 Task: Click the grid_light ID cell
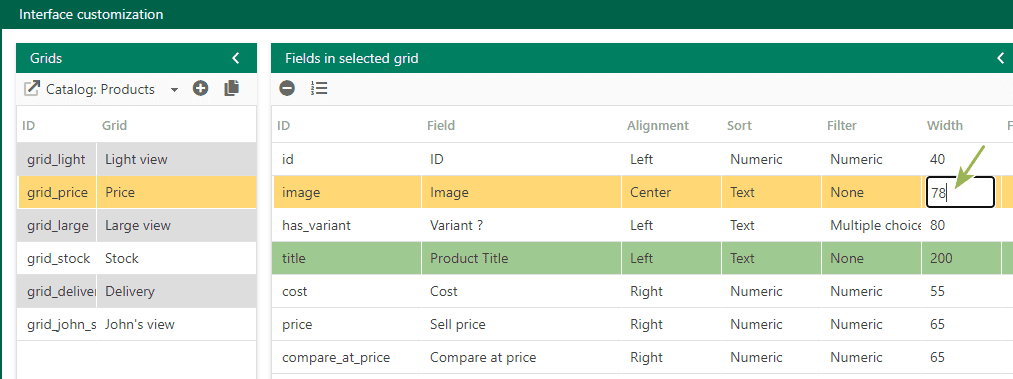coord(57,159)
